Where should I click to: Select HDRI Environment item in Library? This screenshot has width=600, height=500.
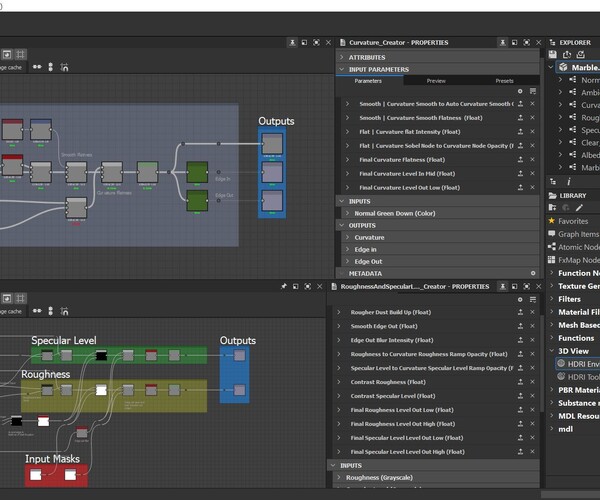pyautogui.click(x=580, y=364)
